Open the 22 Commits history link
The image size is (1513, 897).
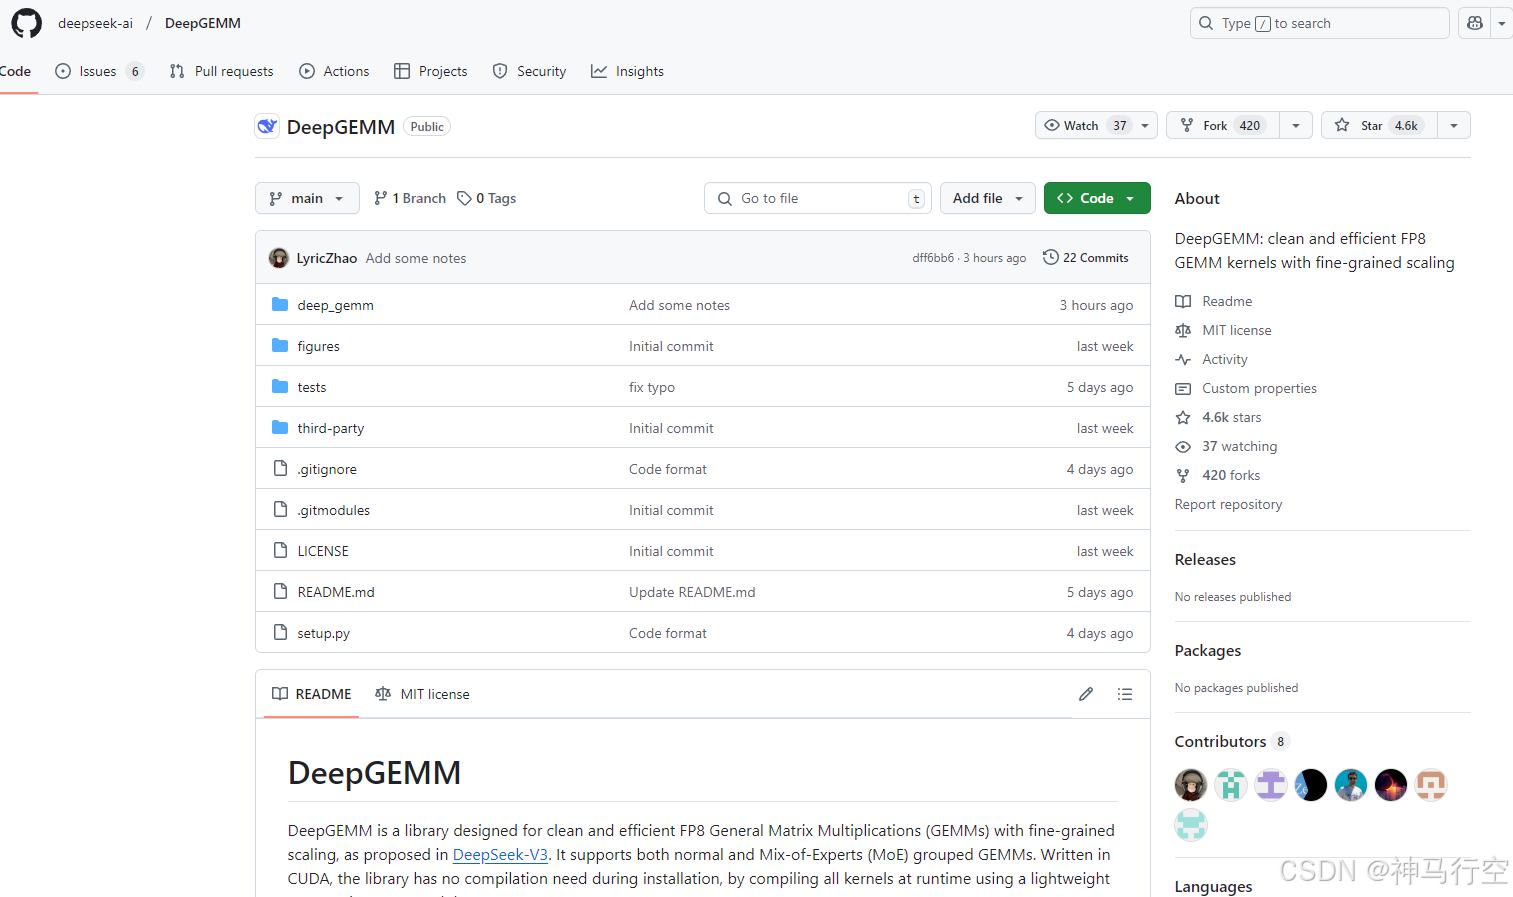1086,258
